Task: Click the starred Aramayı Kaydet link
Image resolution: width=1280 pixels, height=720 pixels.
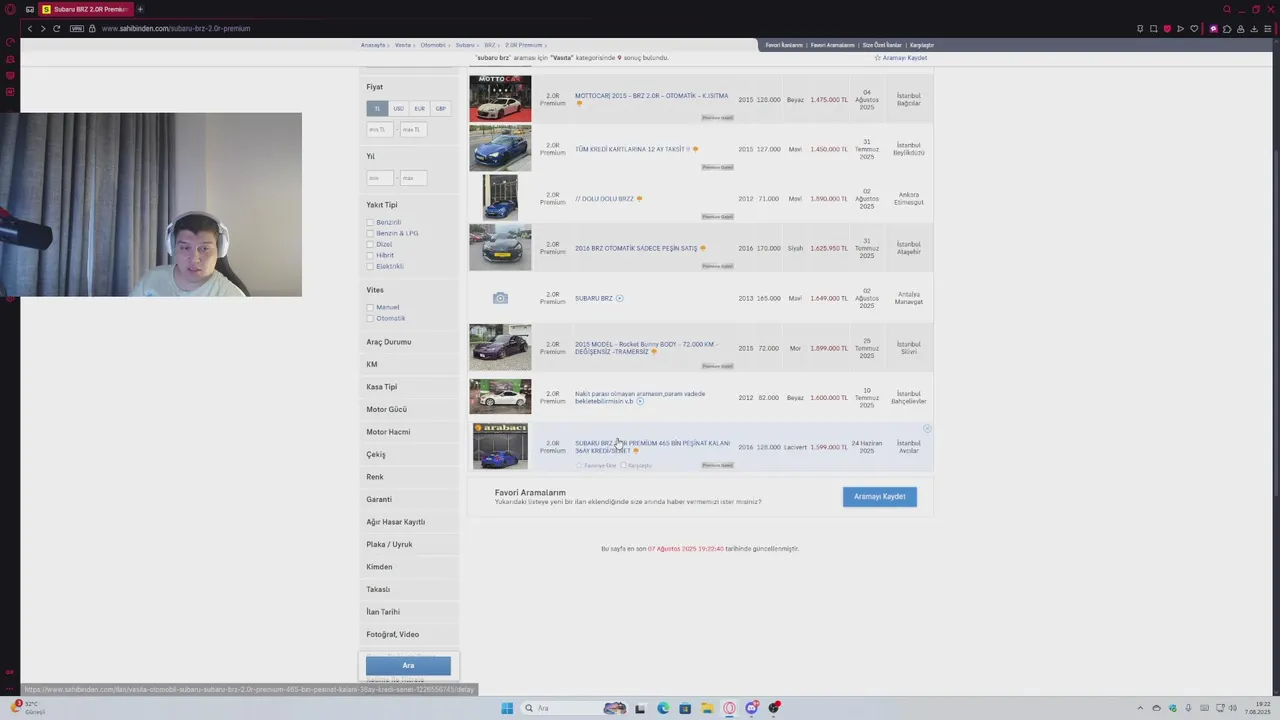Action: click(901, 58)
